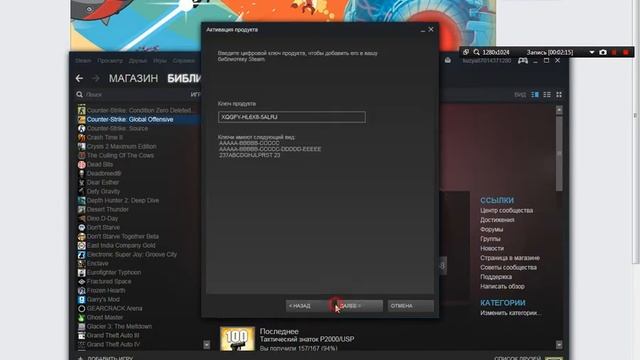Click the Dino D-Day game icon
Viewport: 640px width, 360px height.
click(82, 218)
